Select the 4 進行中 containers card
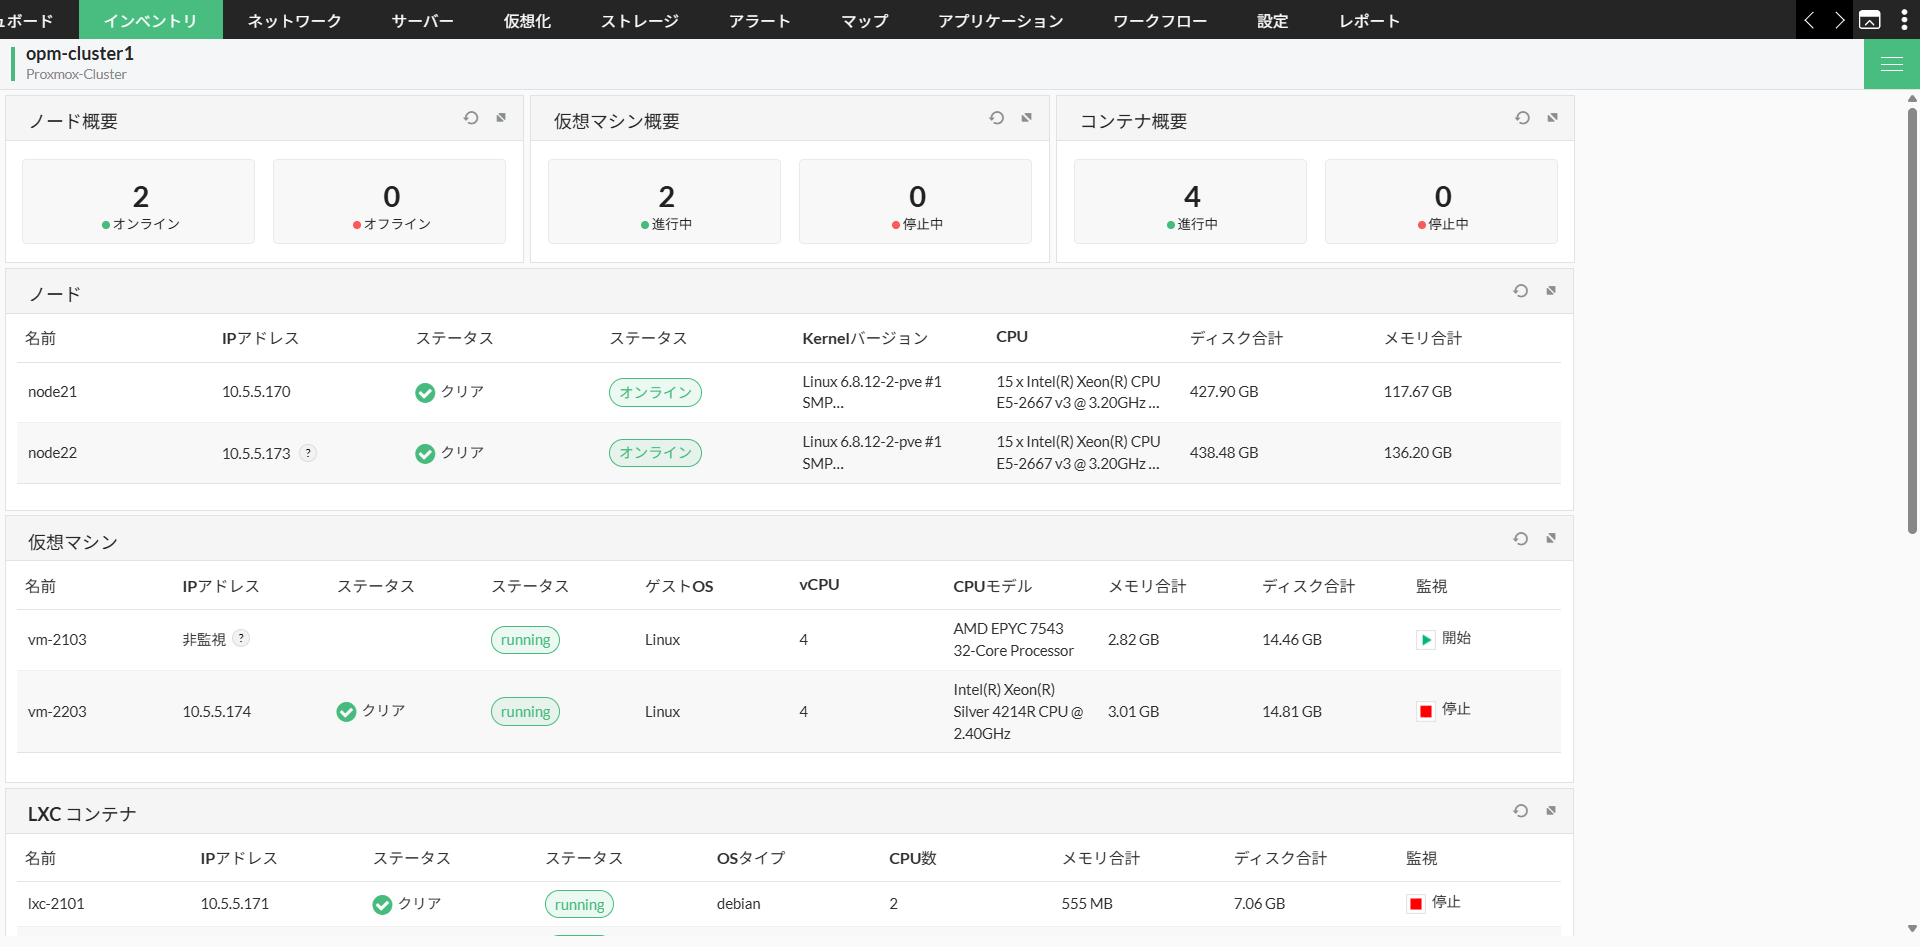1920x947 pixels. pos(1191,202)
